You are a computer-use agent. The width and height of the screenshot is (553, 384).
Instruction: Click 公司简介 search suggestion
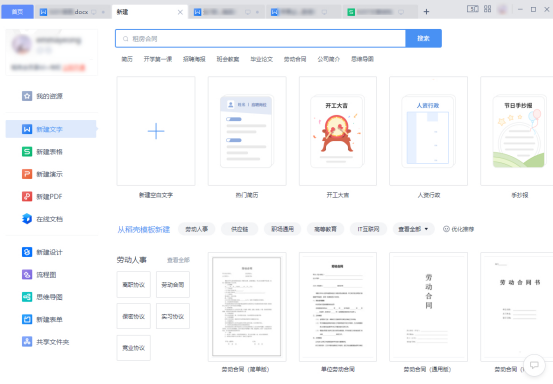point(328,59)
